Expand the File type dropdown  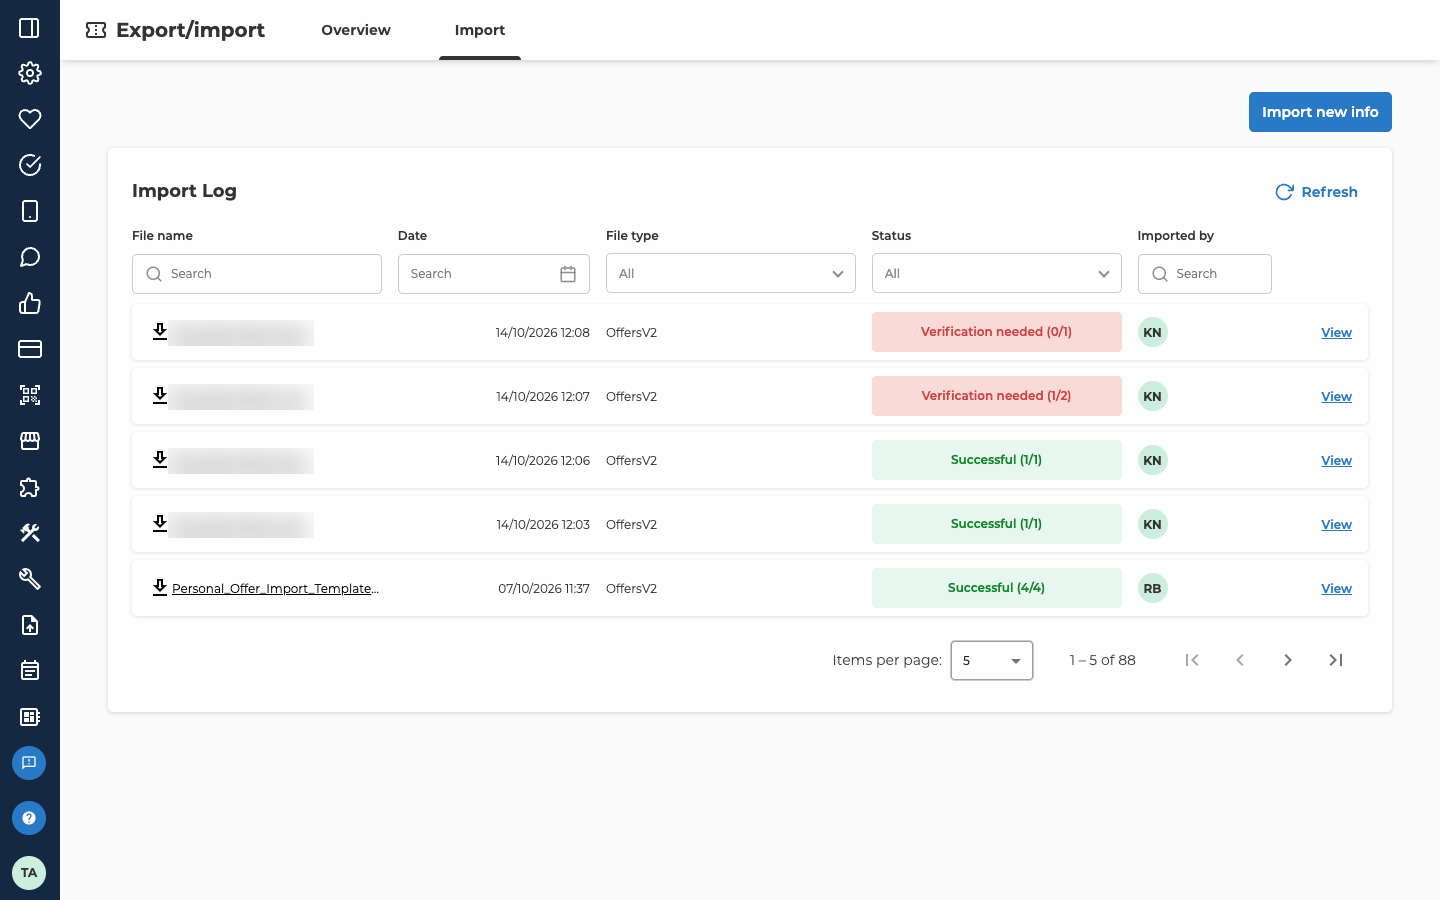730,274
